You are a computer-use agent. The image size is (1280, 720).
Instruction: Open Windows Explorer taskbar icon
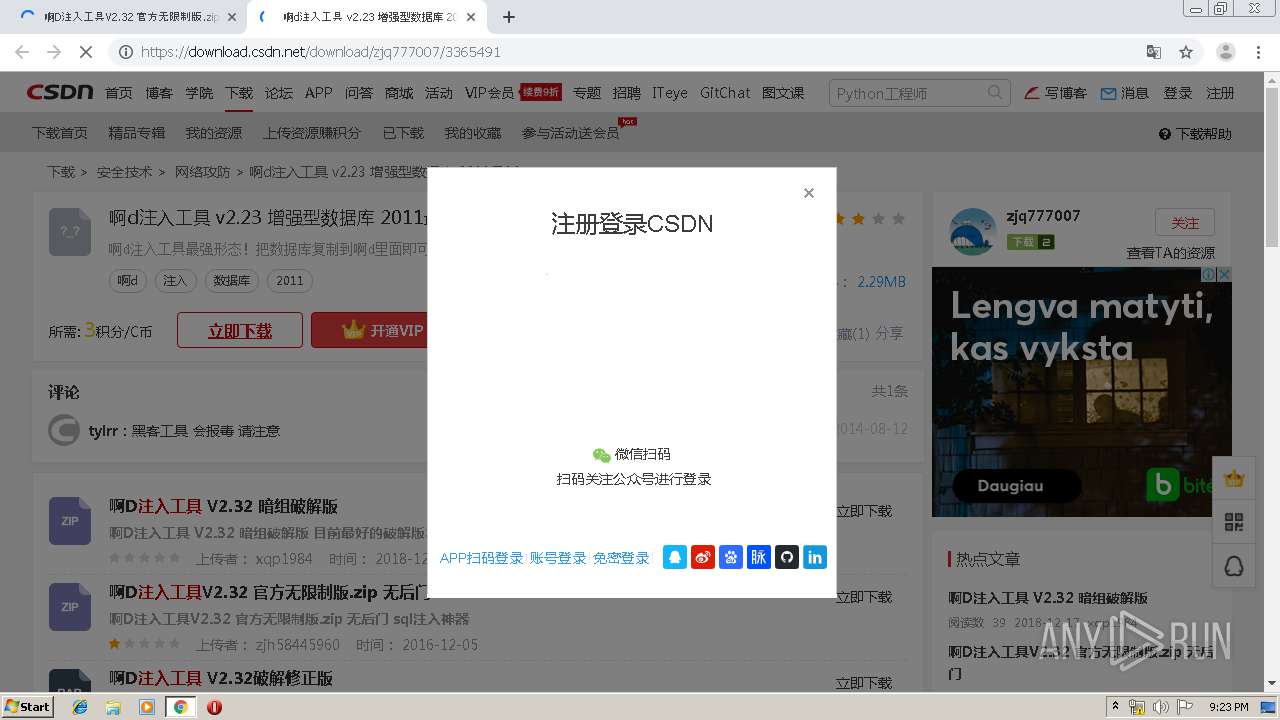click(113, 707)
